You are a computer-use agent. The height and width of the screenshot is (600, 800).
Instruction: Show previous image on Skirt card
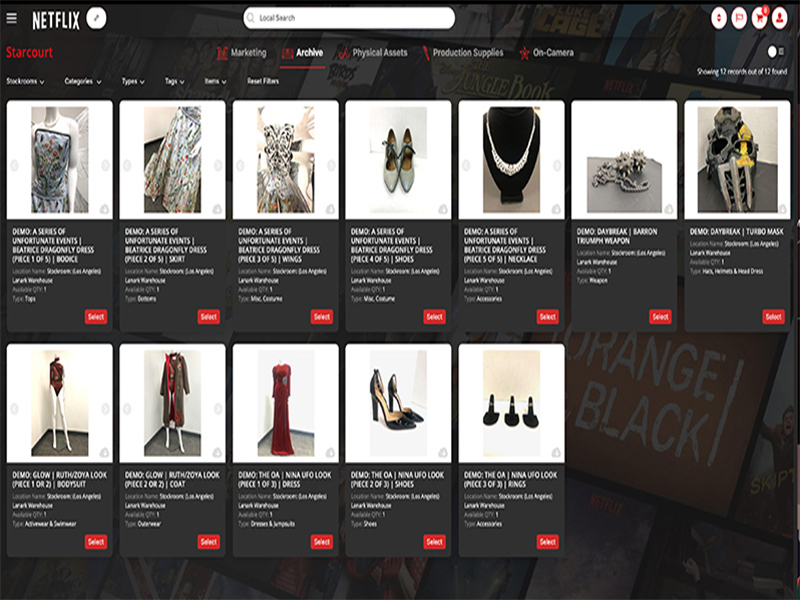coord(127,166)
